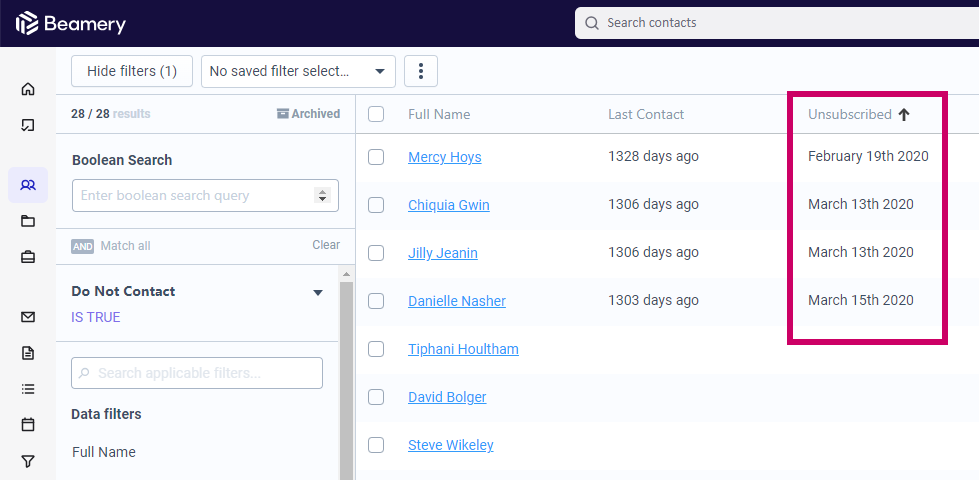This screenshot has width=979, height=480.
Task: Check the box for Steve Wikeley
Action: click(x=376, y=445)
